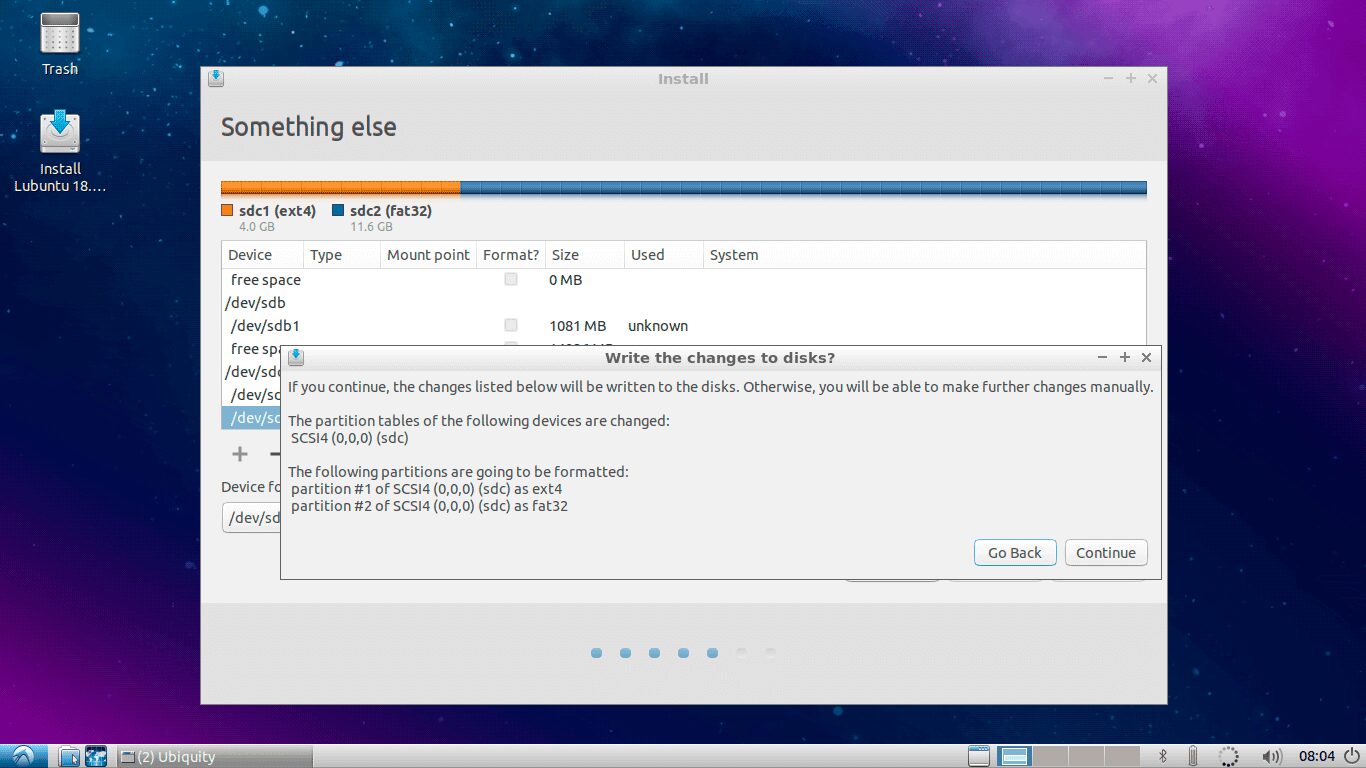Select the /dev/sdb1 partition row
1366x768 pixels.
tap(264, 325)
